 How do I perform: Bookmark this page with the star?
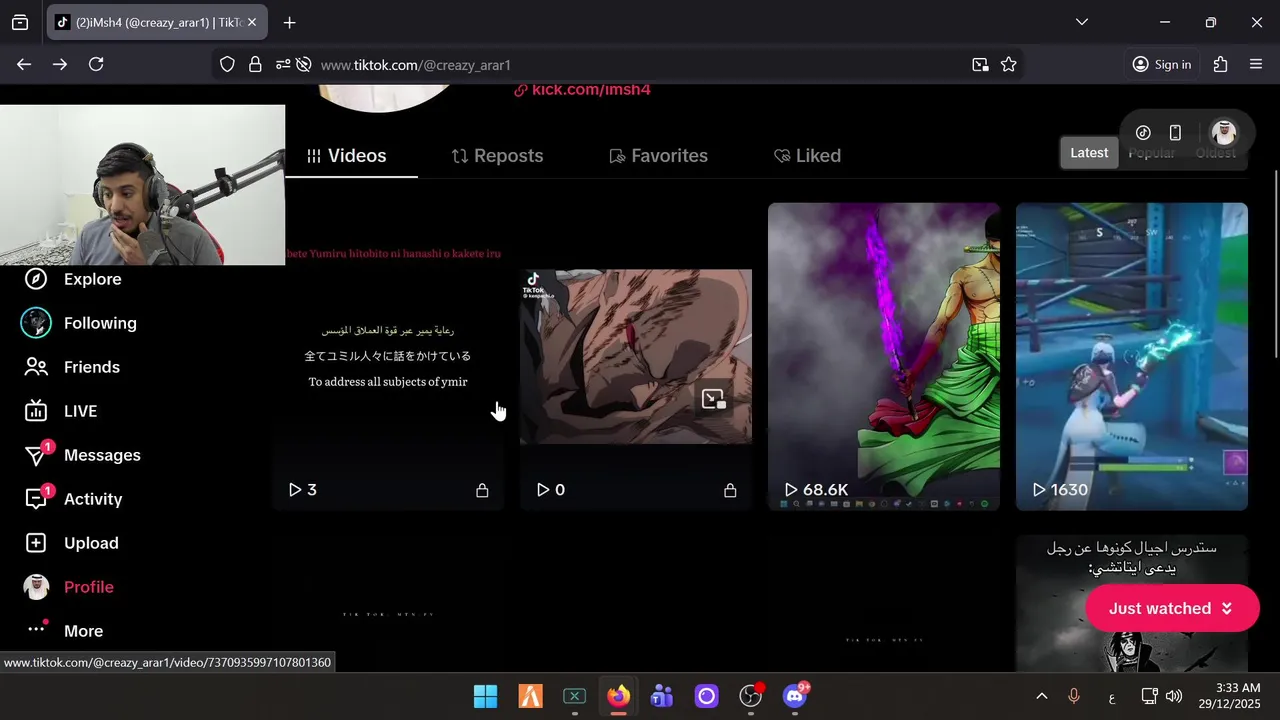(x=1008, y=64)
